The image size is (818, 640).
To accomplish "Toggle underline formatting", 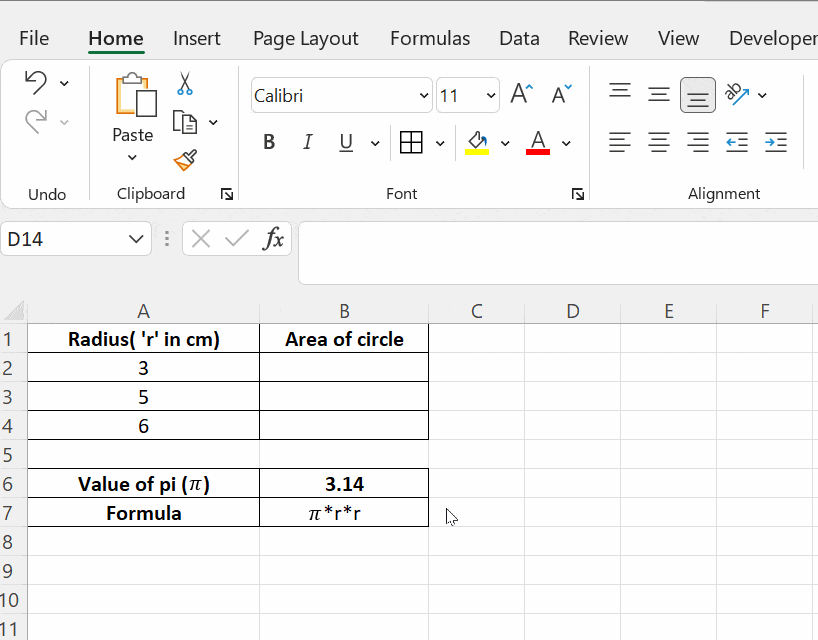I will 343,142.
